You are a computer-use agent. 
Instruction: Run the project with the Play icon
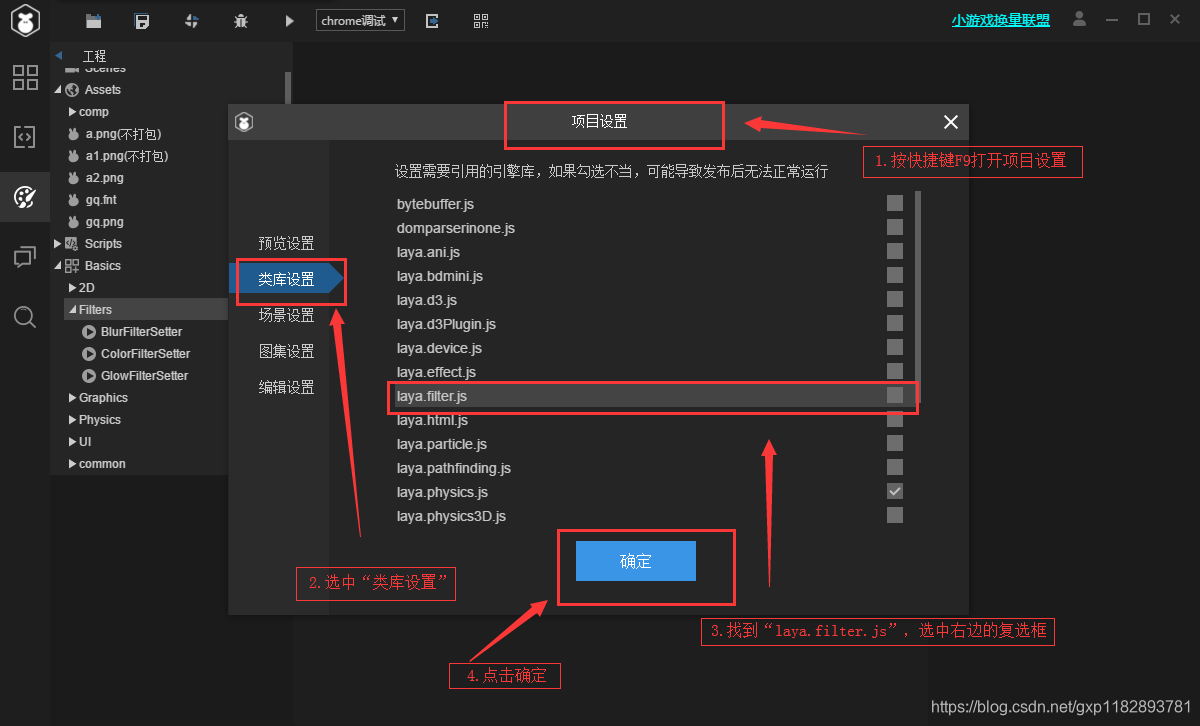click(x=289, y=20)
